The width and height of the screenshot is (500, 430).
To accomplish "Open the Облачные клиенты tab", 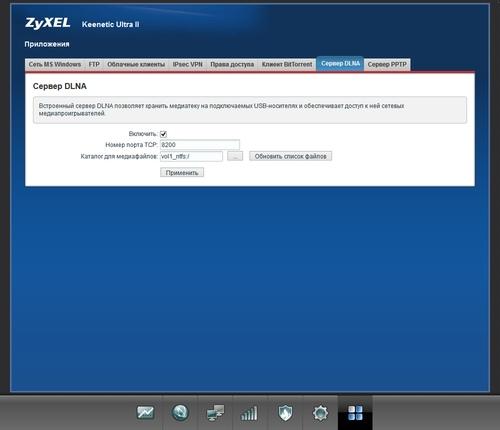I will 136,64.
